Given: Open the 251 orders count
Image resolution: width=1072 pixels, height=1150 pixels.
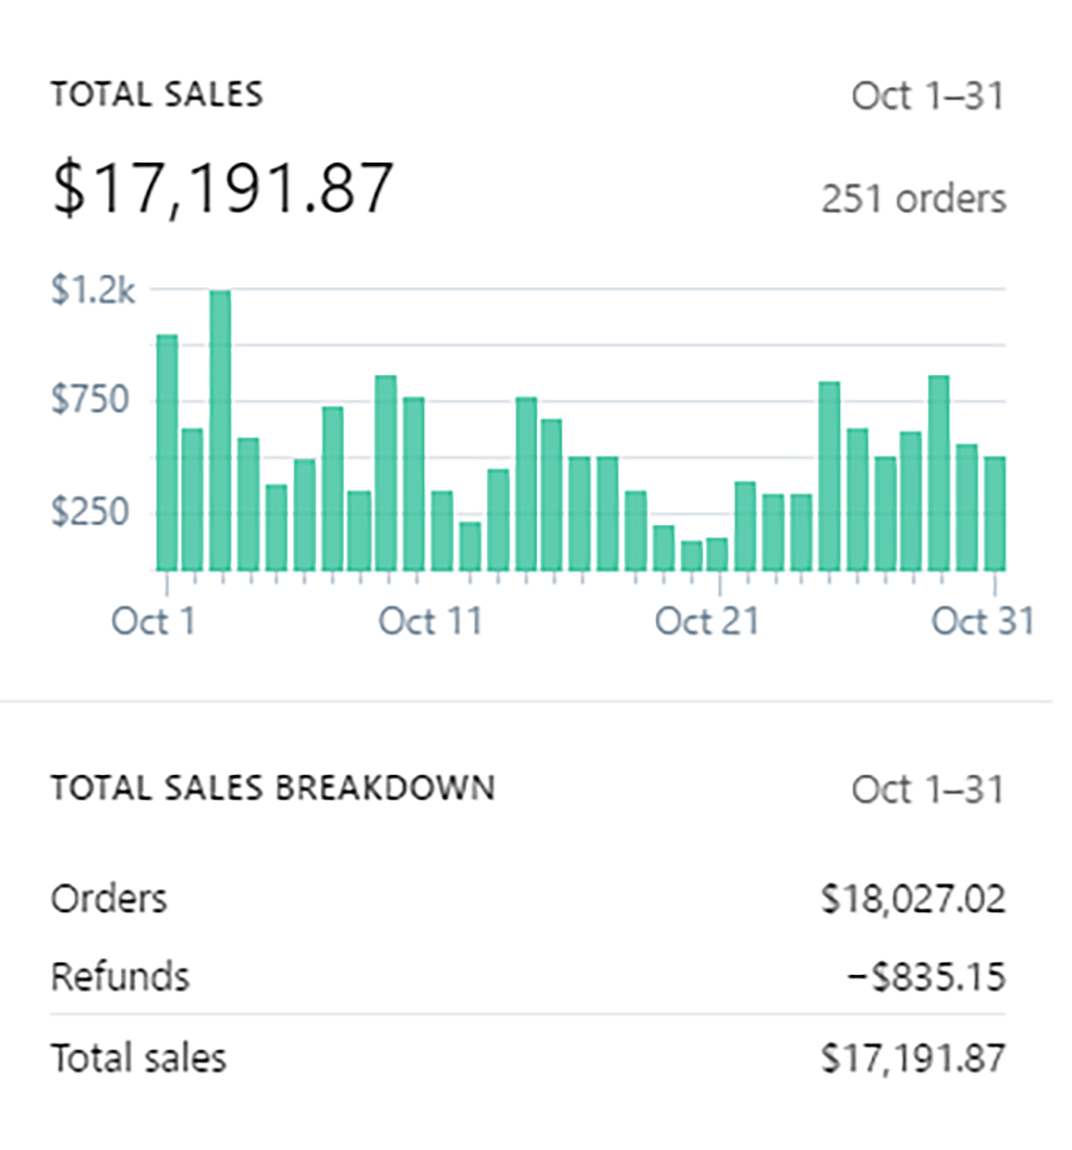Looking at the screenshot, I should (913, 199).
